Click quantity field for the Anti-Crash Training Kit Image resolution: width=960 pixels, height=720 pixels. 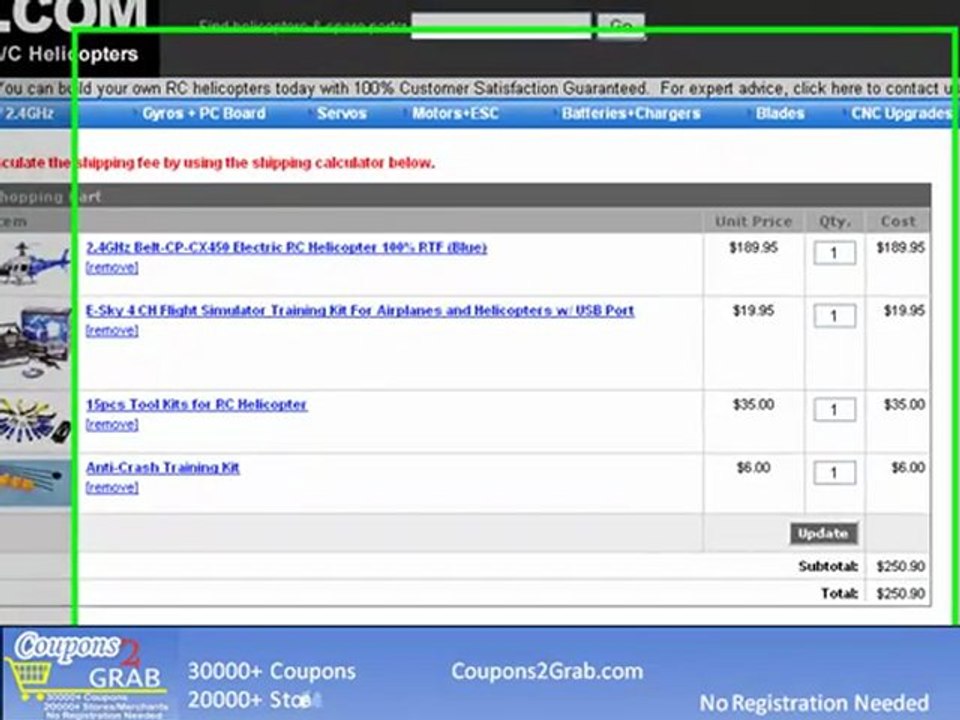click(834, 473)
